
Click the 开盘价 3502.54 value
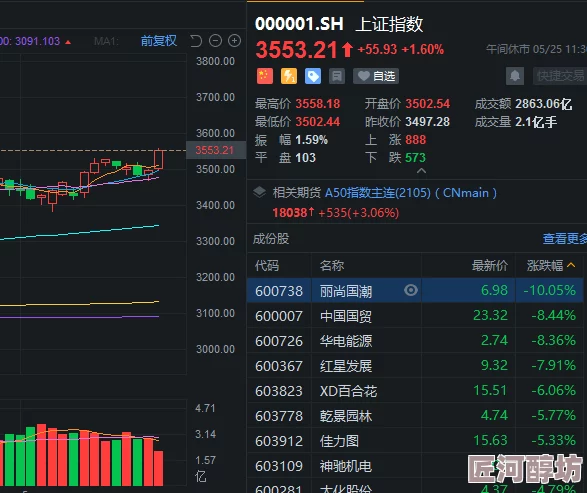[428, 104]
